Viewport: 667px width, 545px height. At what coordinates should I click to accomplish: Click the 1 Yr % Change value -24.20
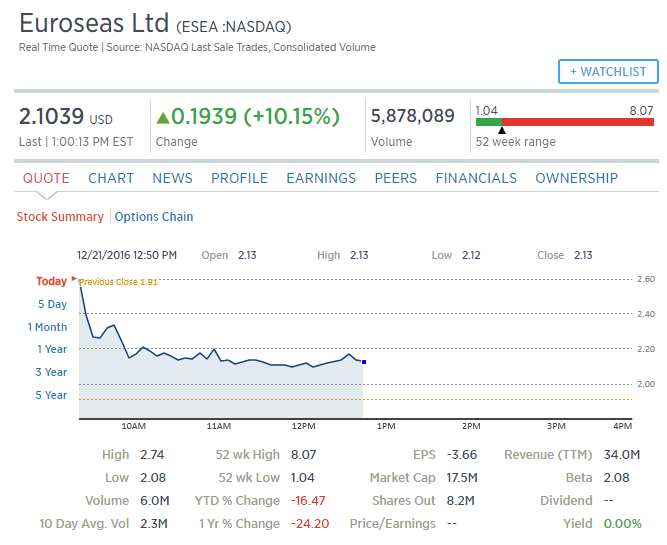[310, 524]
